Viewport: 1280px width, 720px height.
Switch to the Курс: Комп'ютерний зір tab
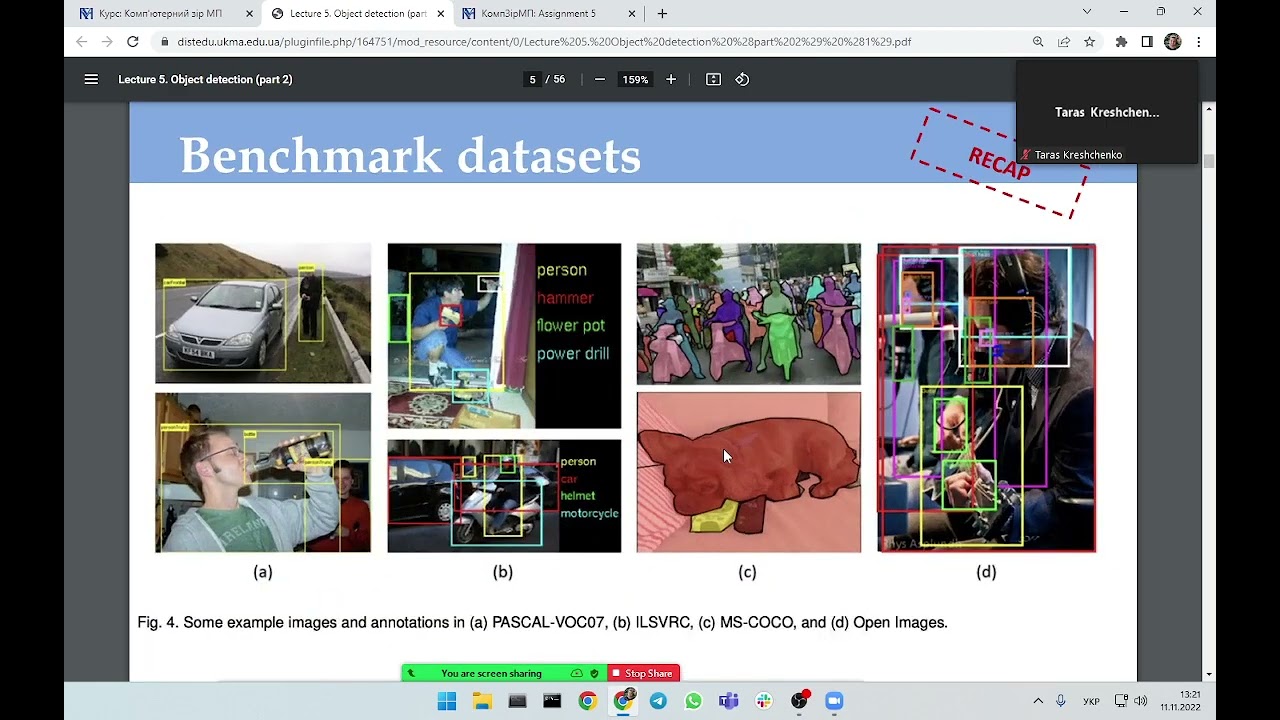[x=160, y=14]
